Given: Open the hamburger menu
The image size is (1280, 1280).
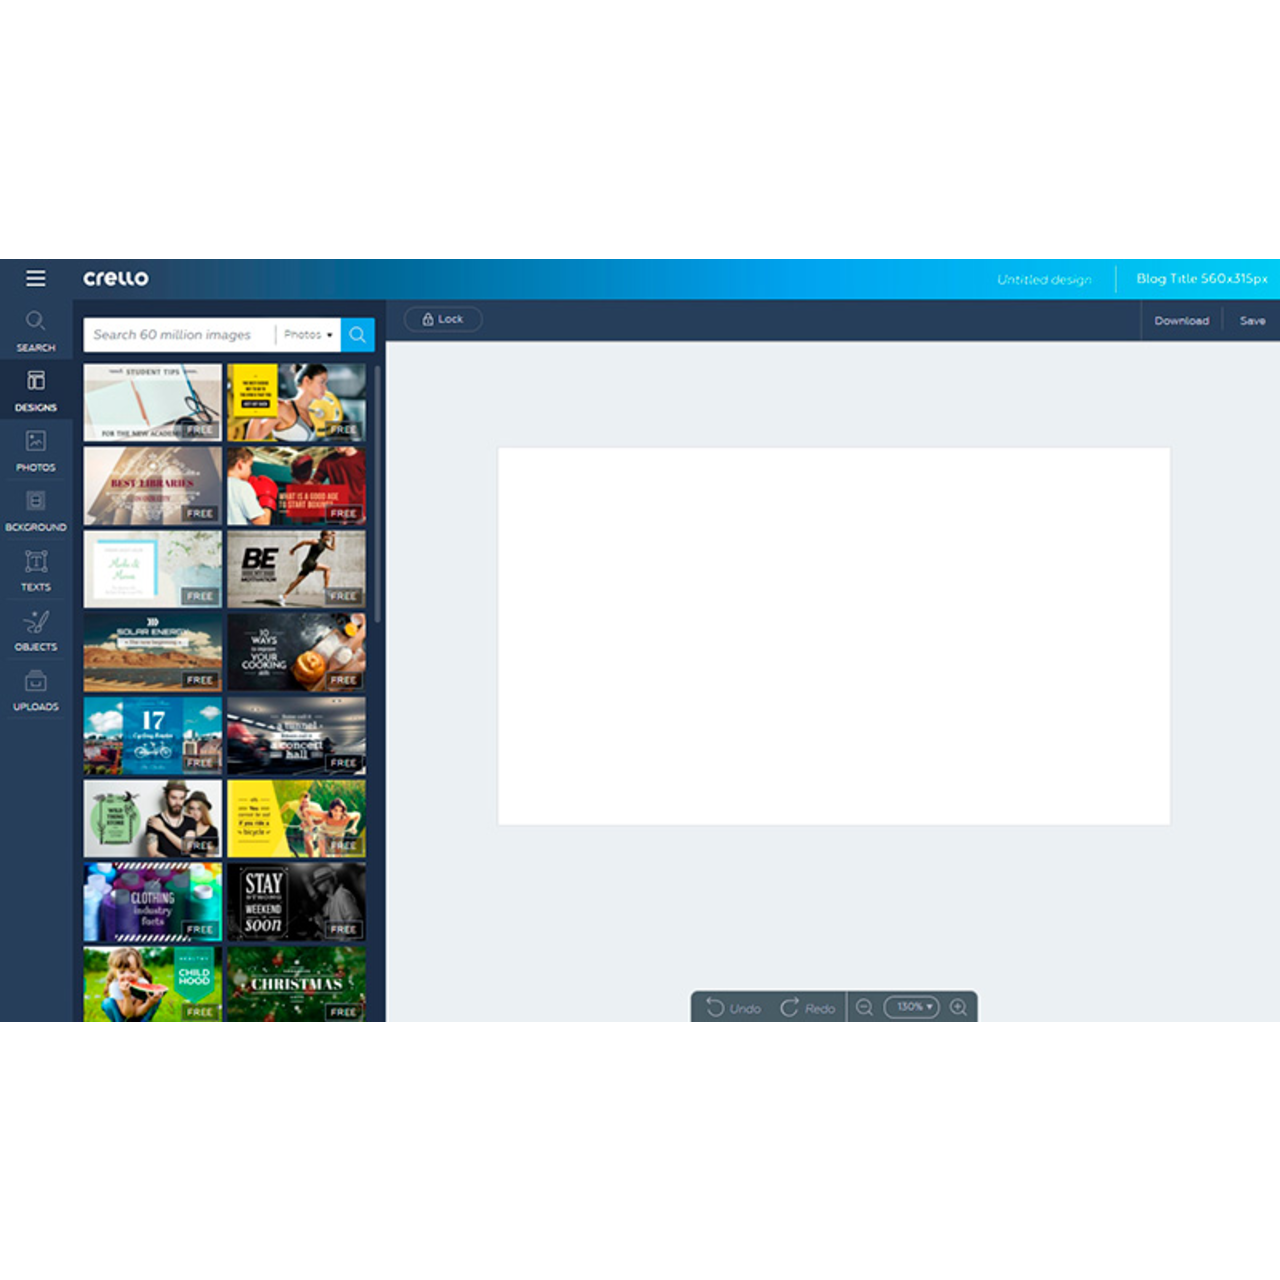Looking at the screenshot, I should 36,278.
